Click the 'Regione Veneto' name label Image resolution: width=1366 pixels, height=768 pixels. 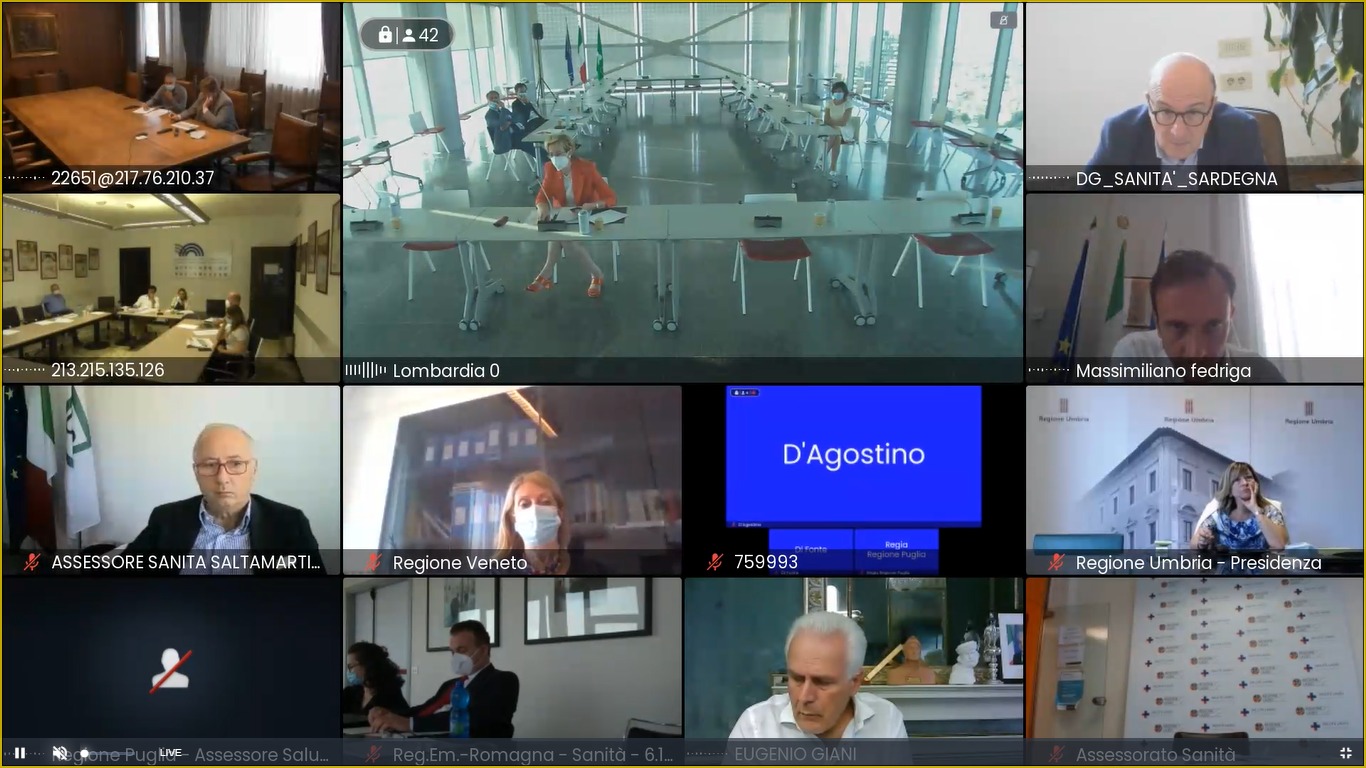(460, 563)
